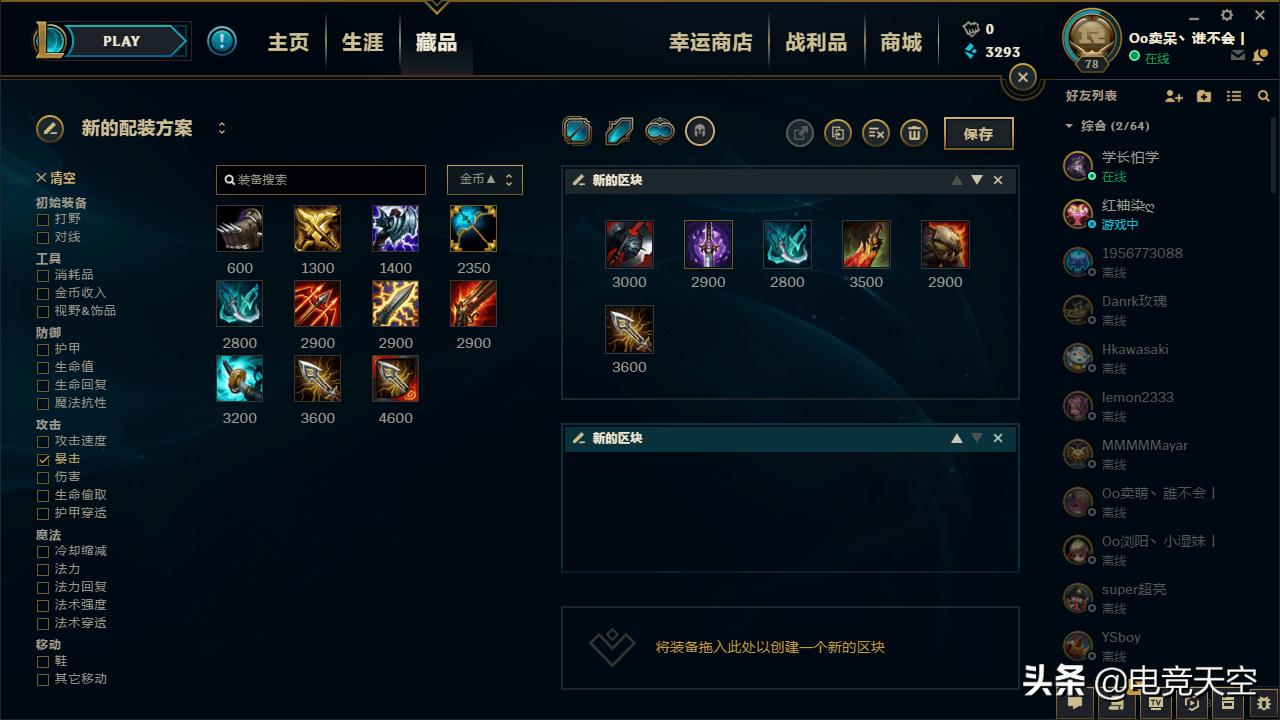This screenshot has height=720, width=1280.
Task: Open the friends list search icon
Action: point(1263,96)
